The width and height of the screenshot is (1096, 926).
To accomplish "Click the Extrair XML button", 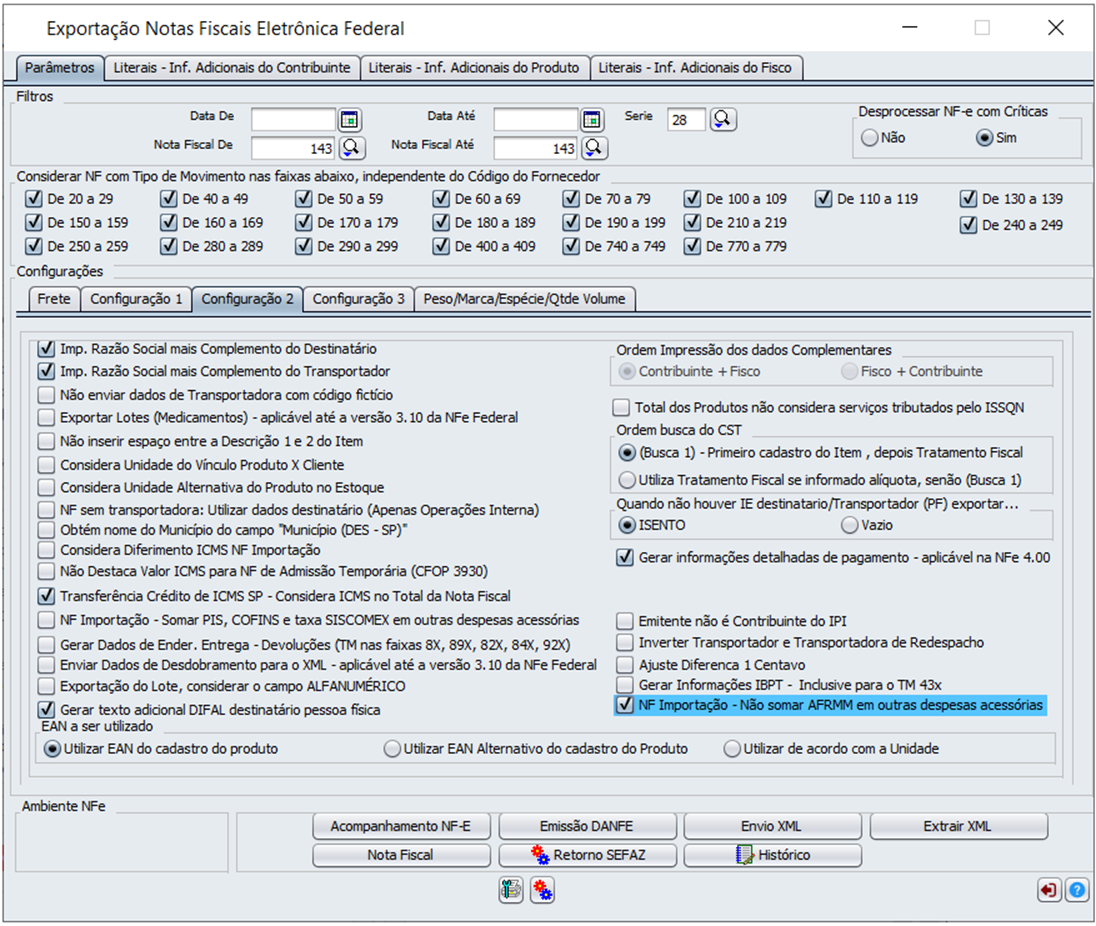I will pos(958,826).
